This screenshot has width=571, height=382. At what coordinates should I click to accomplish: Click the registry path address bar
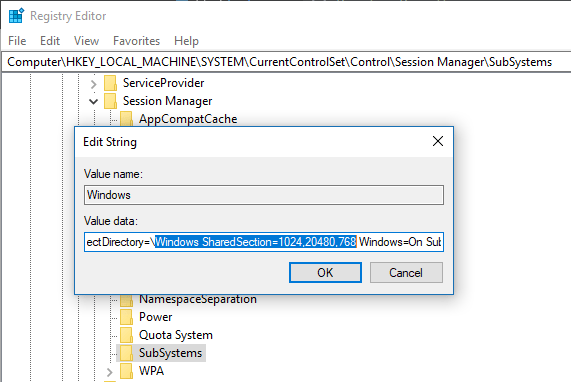pos(286,62)
